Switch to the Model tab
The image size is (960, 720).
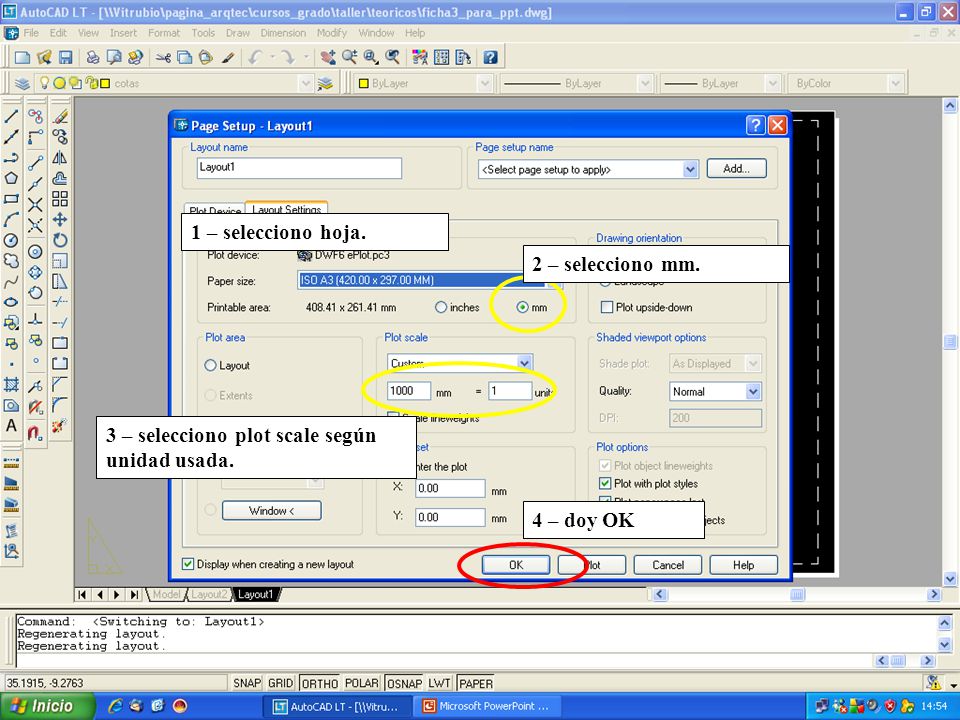point(166,594)
